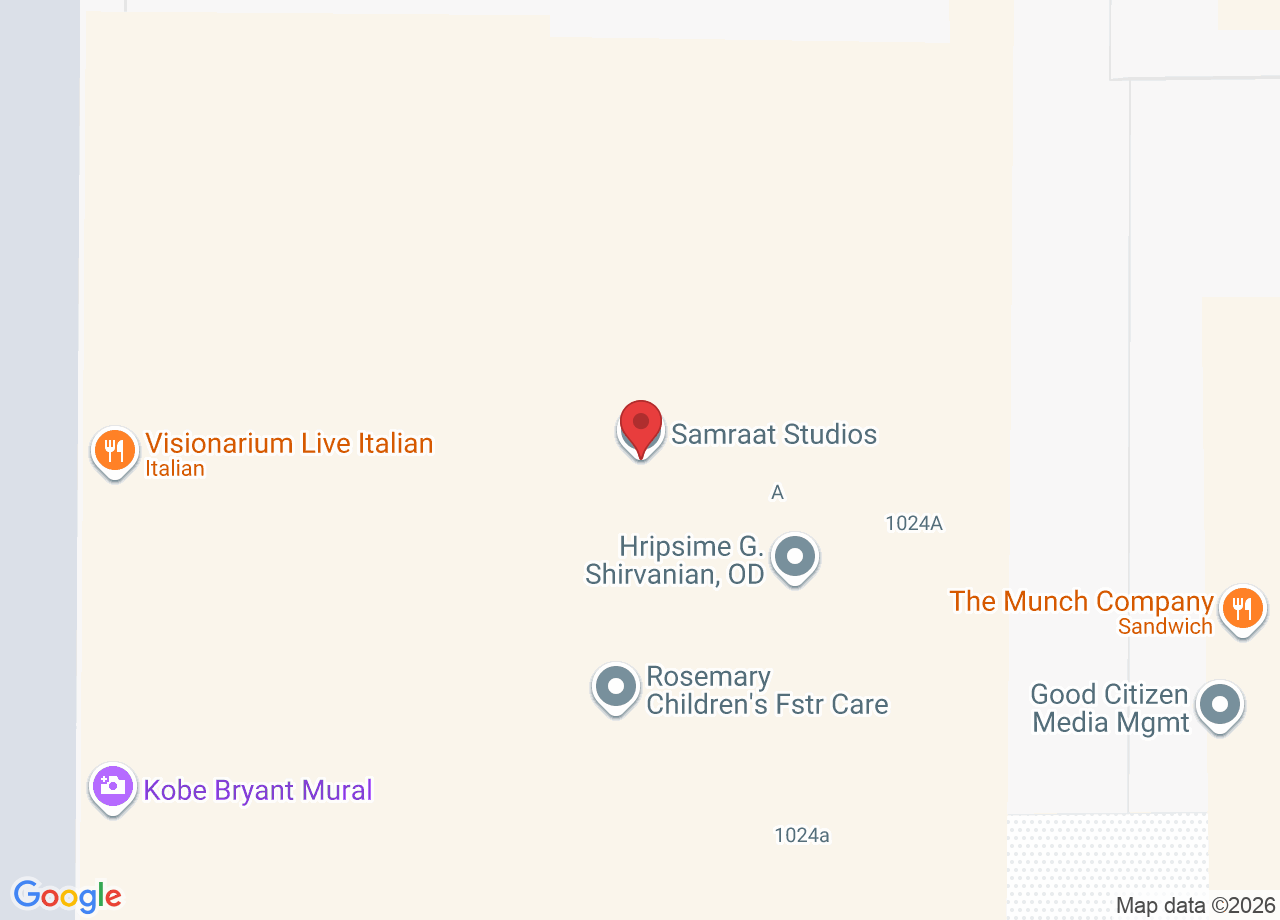Click the lowercase 1024a address label
The height and width of the screenshot is (920, 1280).
802,835
